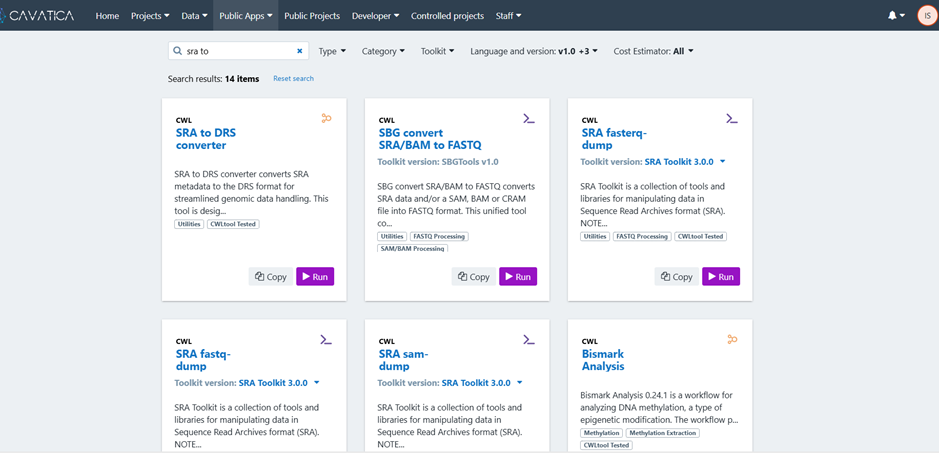Open the Language and version filter
939x453 pixels.
pyautogui.click(x=534, y=51)
